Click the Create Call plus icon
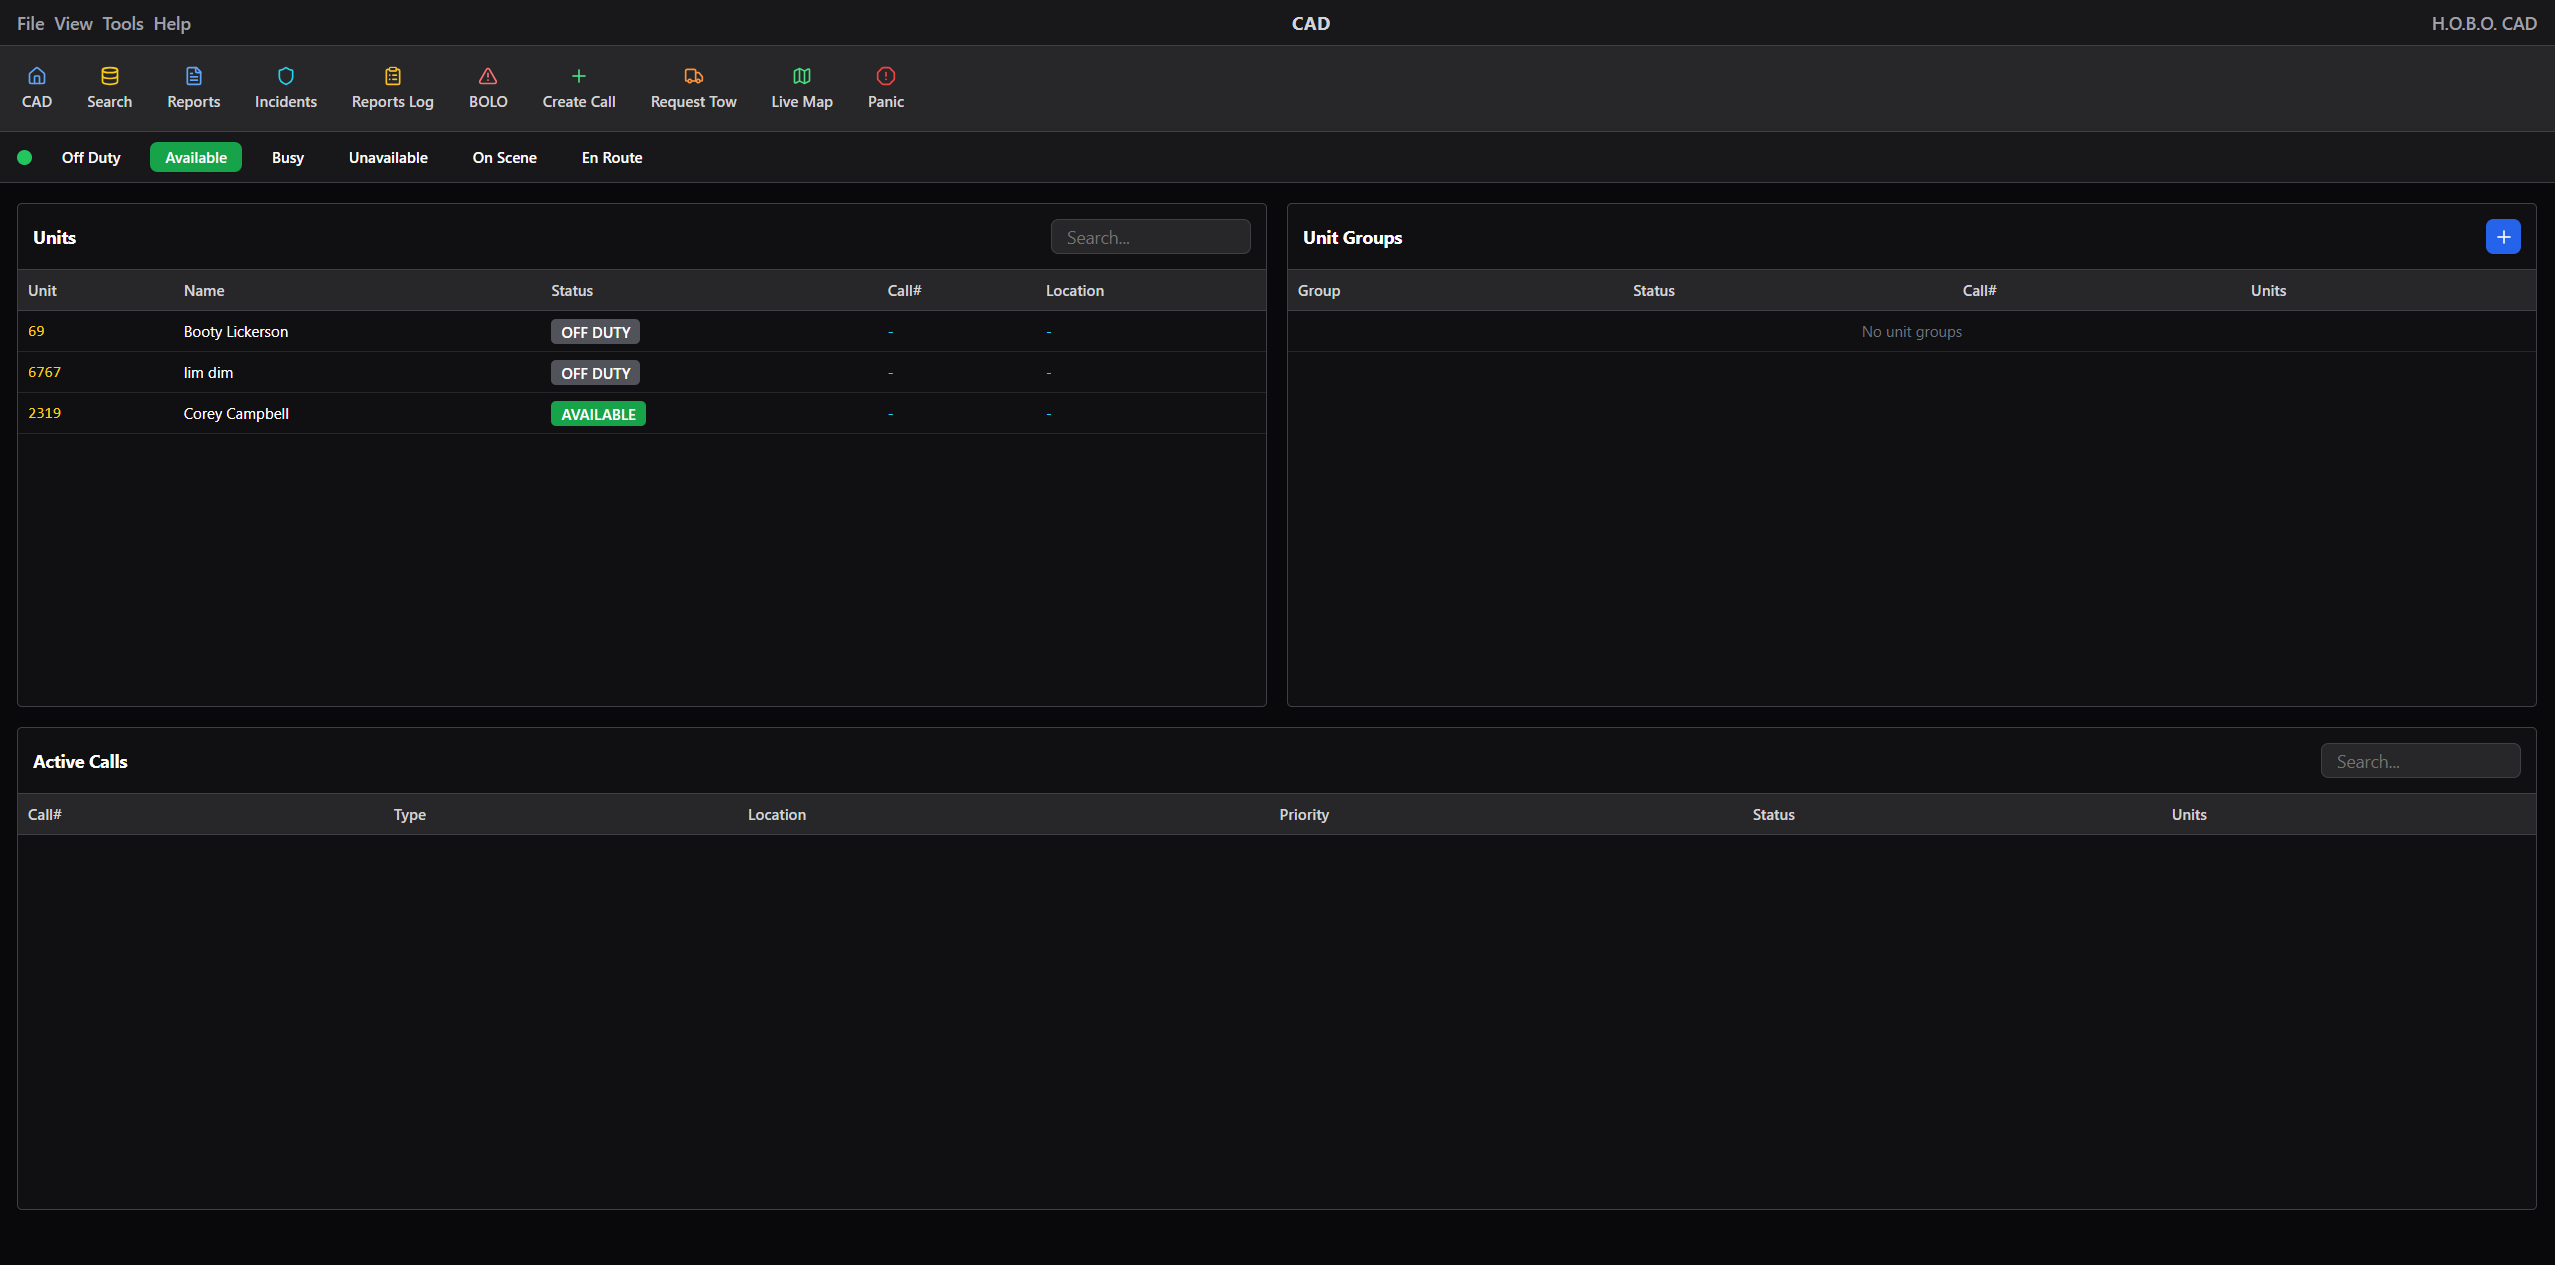 tap(579, 76)
